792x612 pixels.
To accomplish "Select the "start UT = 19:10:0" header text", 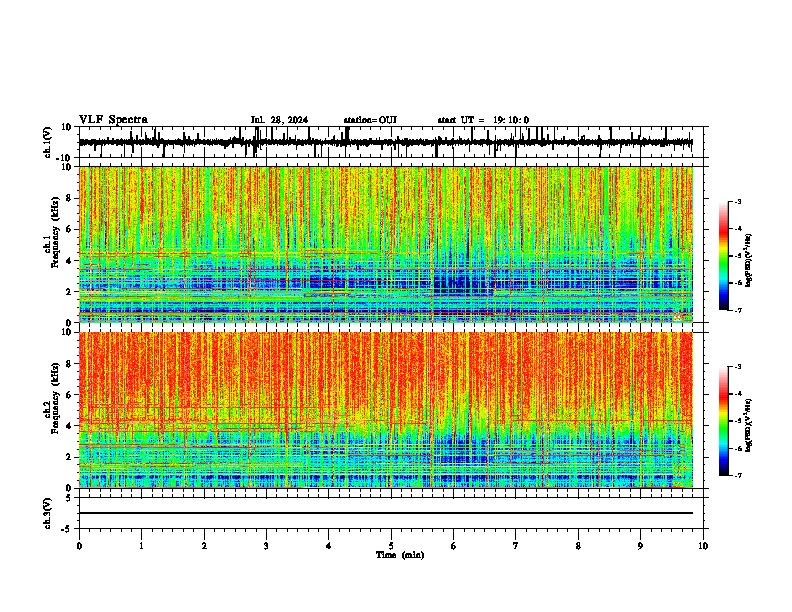I will [483, 120].
